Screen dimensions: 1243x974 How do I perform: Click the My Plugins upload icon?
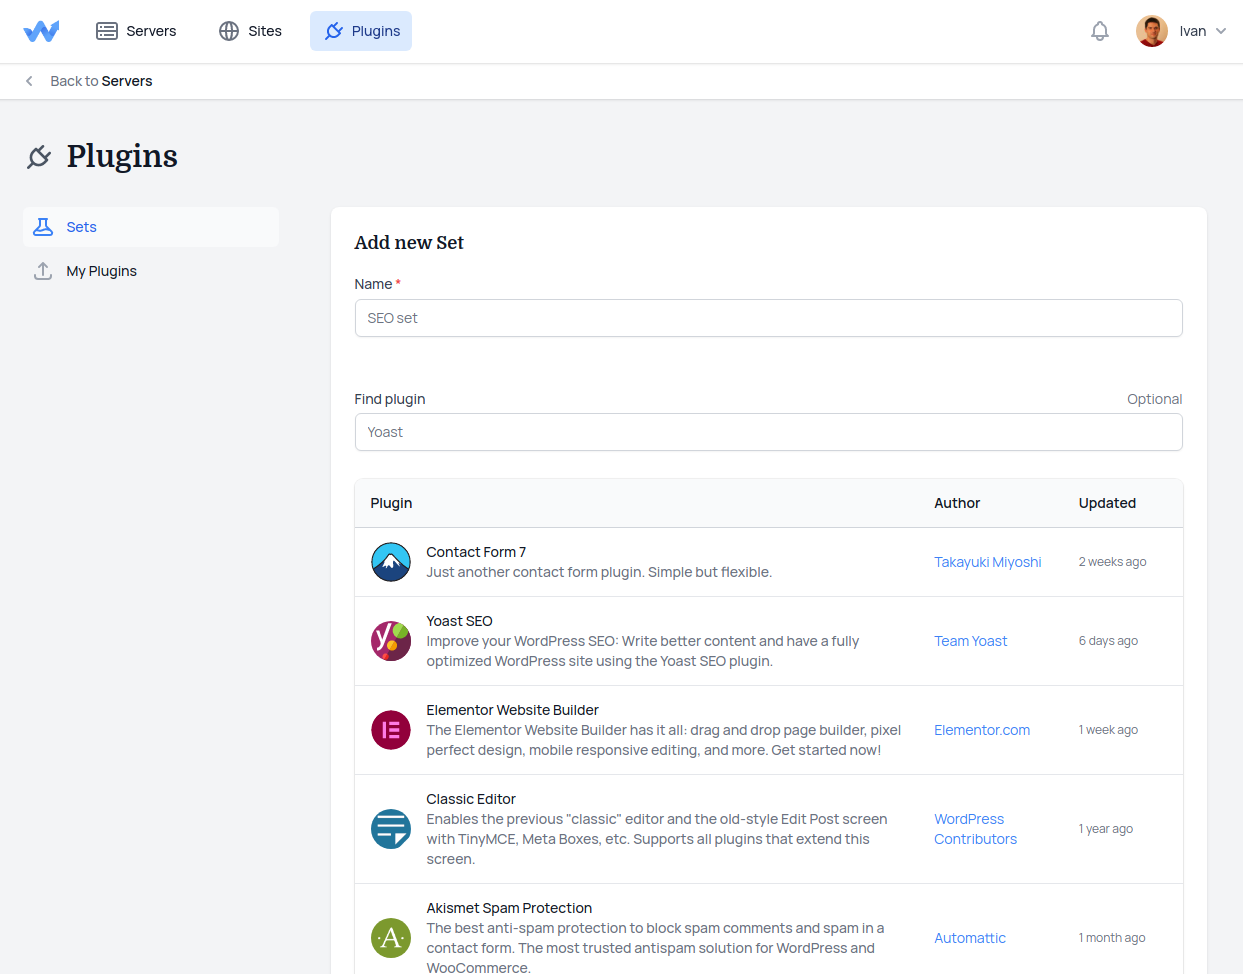point(43,271)
